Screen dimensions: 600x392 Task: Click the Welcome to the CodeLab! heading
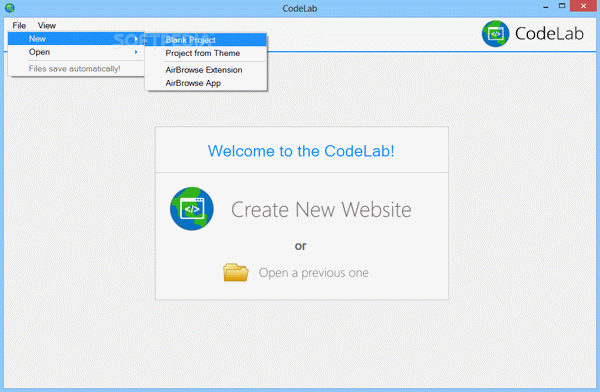coord(301,151)
